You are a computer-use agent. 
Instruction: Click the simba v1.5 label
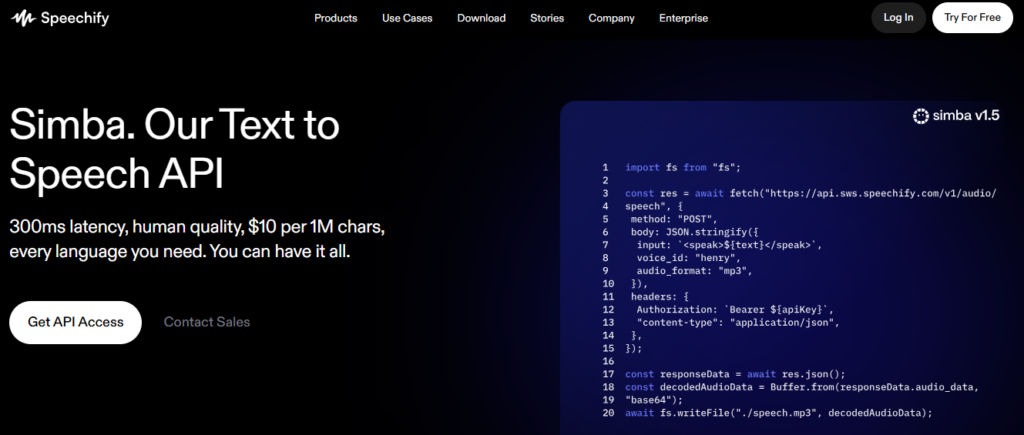click(966, 116)
